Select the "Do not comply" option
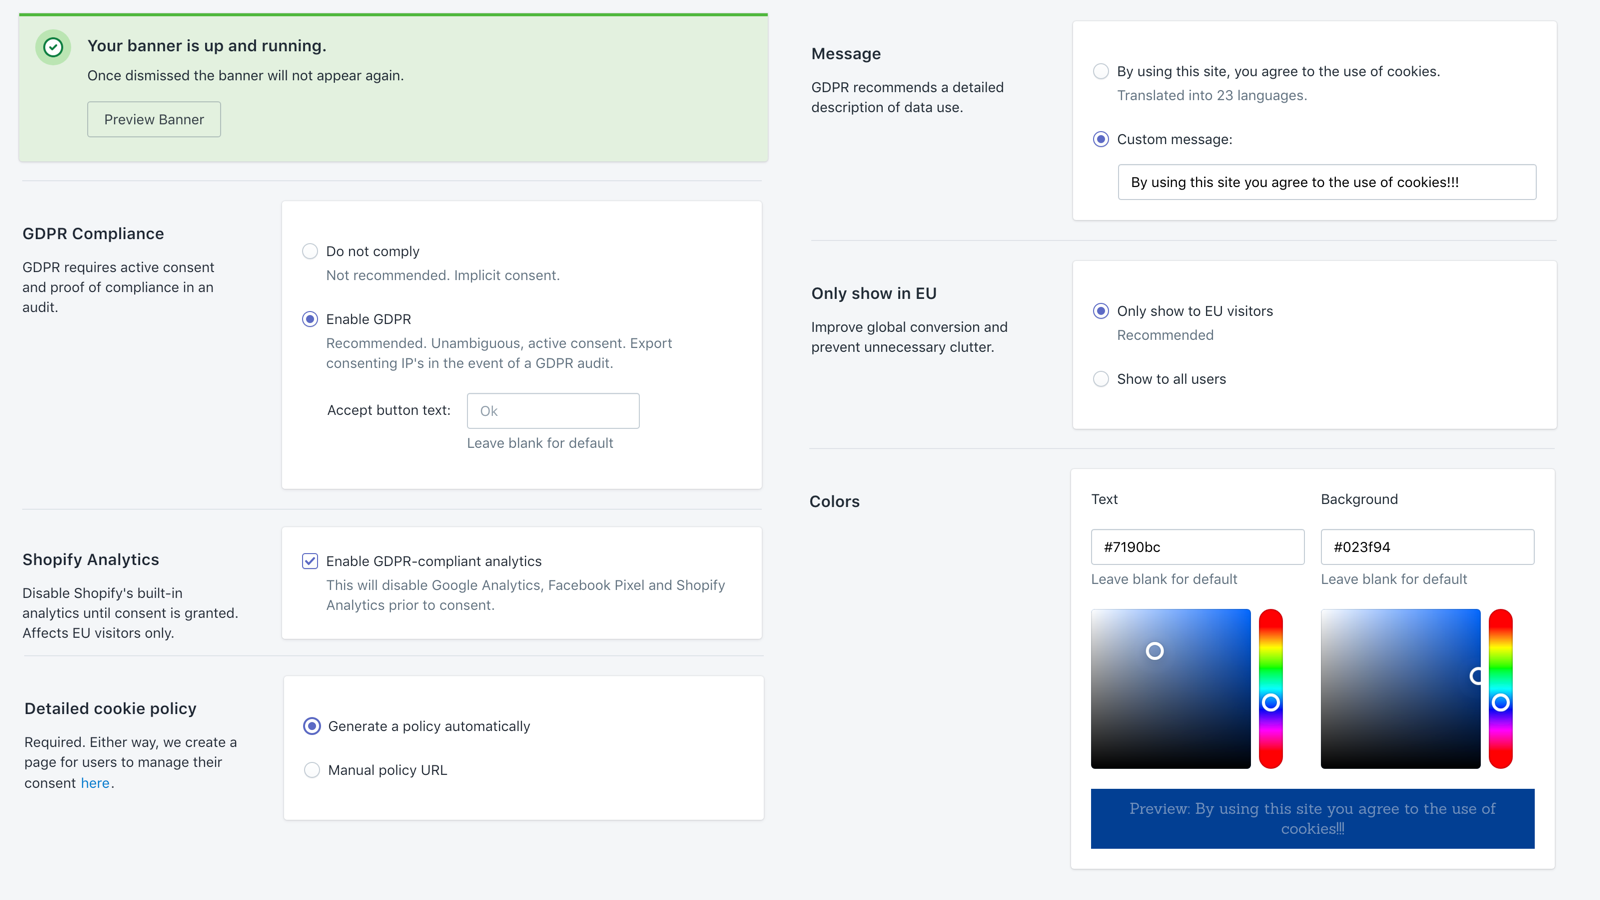Screen dimensions: 1600x900 pyautogui.click(x=310, y=251)
